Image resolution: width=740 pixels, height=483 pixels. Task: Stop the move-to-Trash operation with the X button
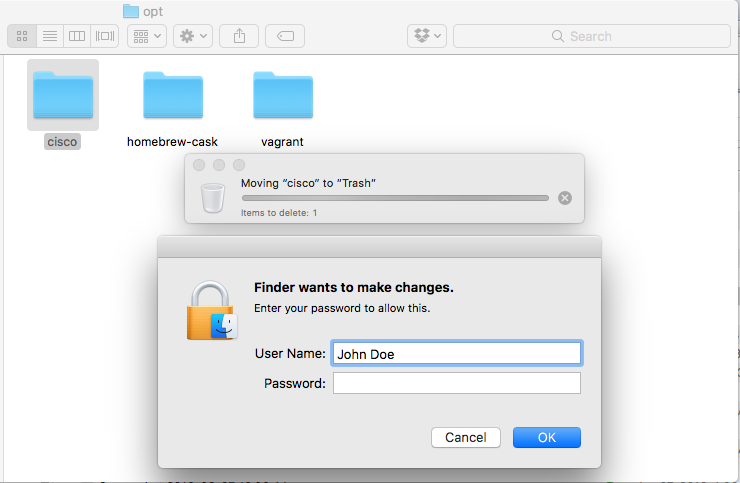pyautogui.click(x=565, y=198)
